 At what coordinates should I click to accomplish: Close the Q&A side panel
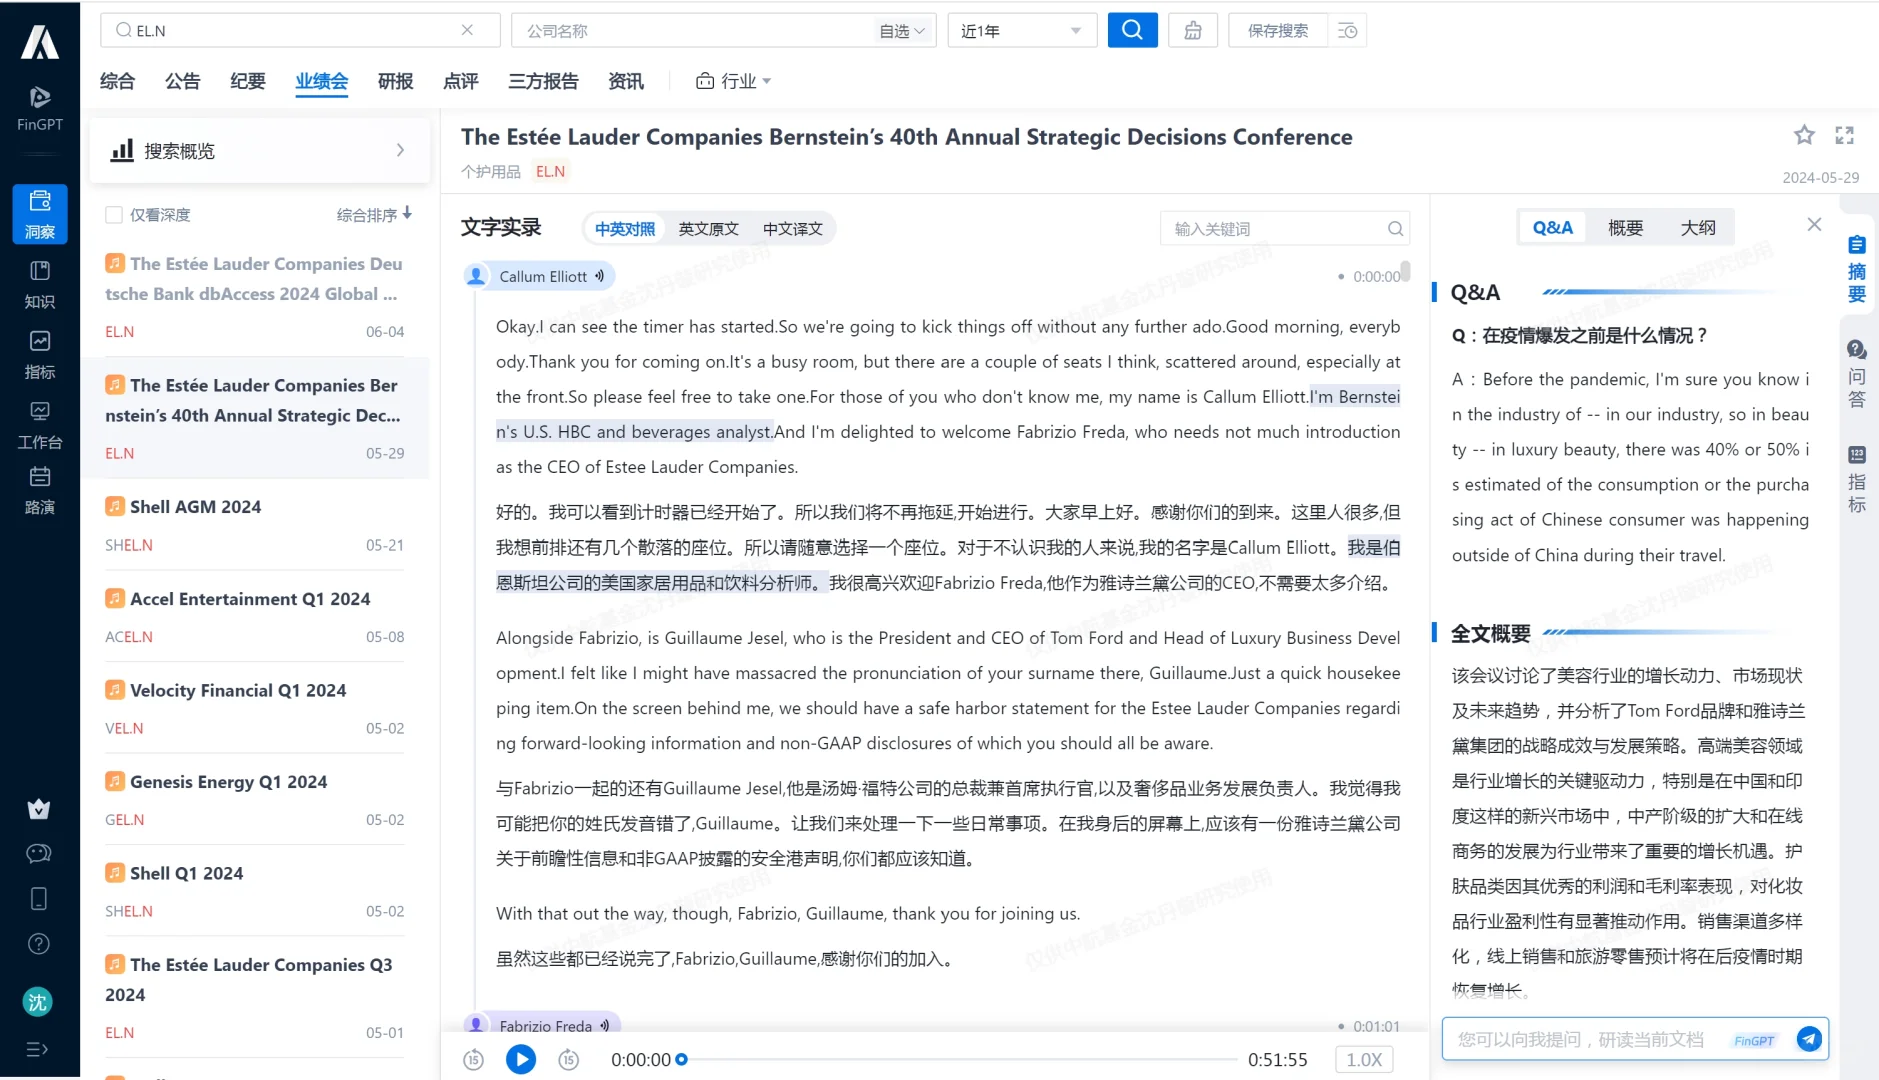[1815, 225]
